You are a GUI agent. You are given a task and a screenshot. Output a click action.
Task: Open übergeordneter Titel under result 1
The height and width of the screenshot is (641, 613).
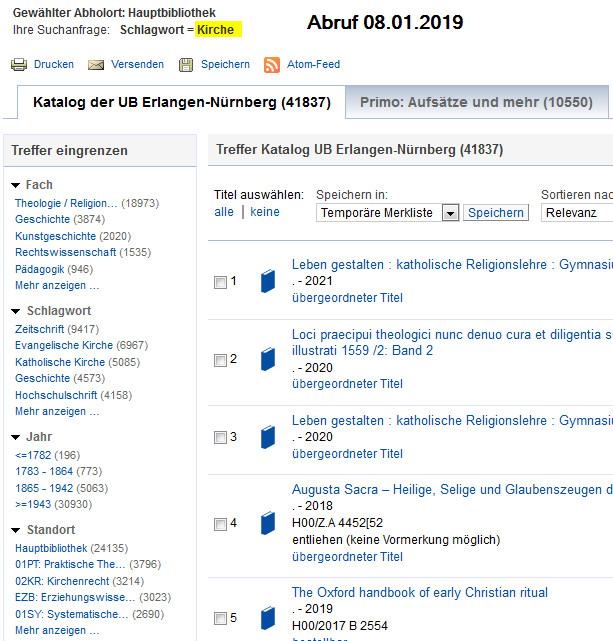[347, 298]
